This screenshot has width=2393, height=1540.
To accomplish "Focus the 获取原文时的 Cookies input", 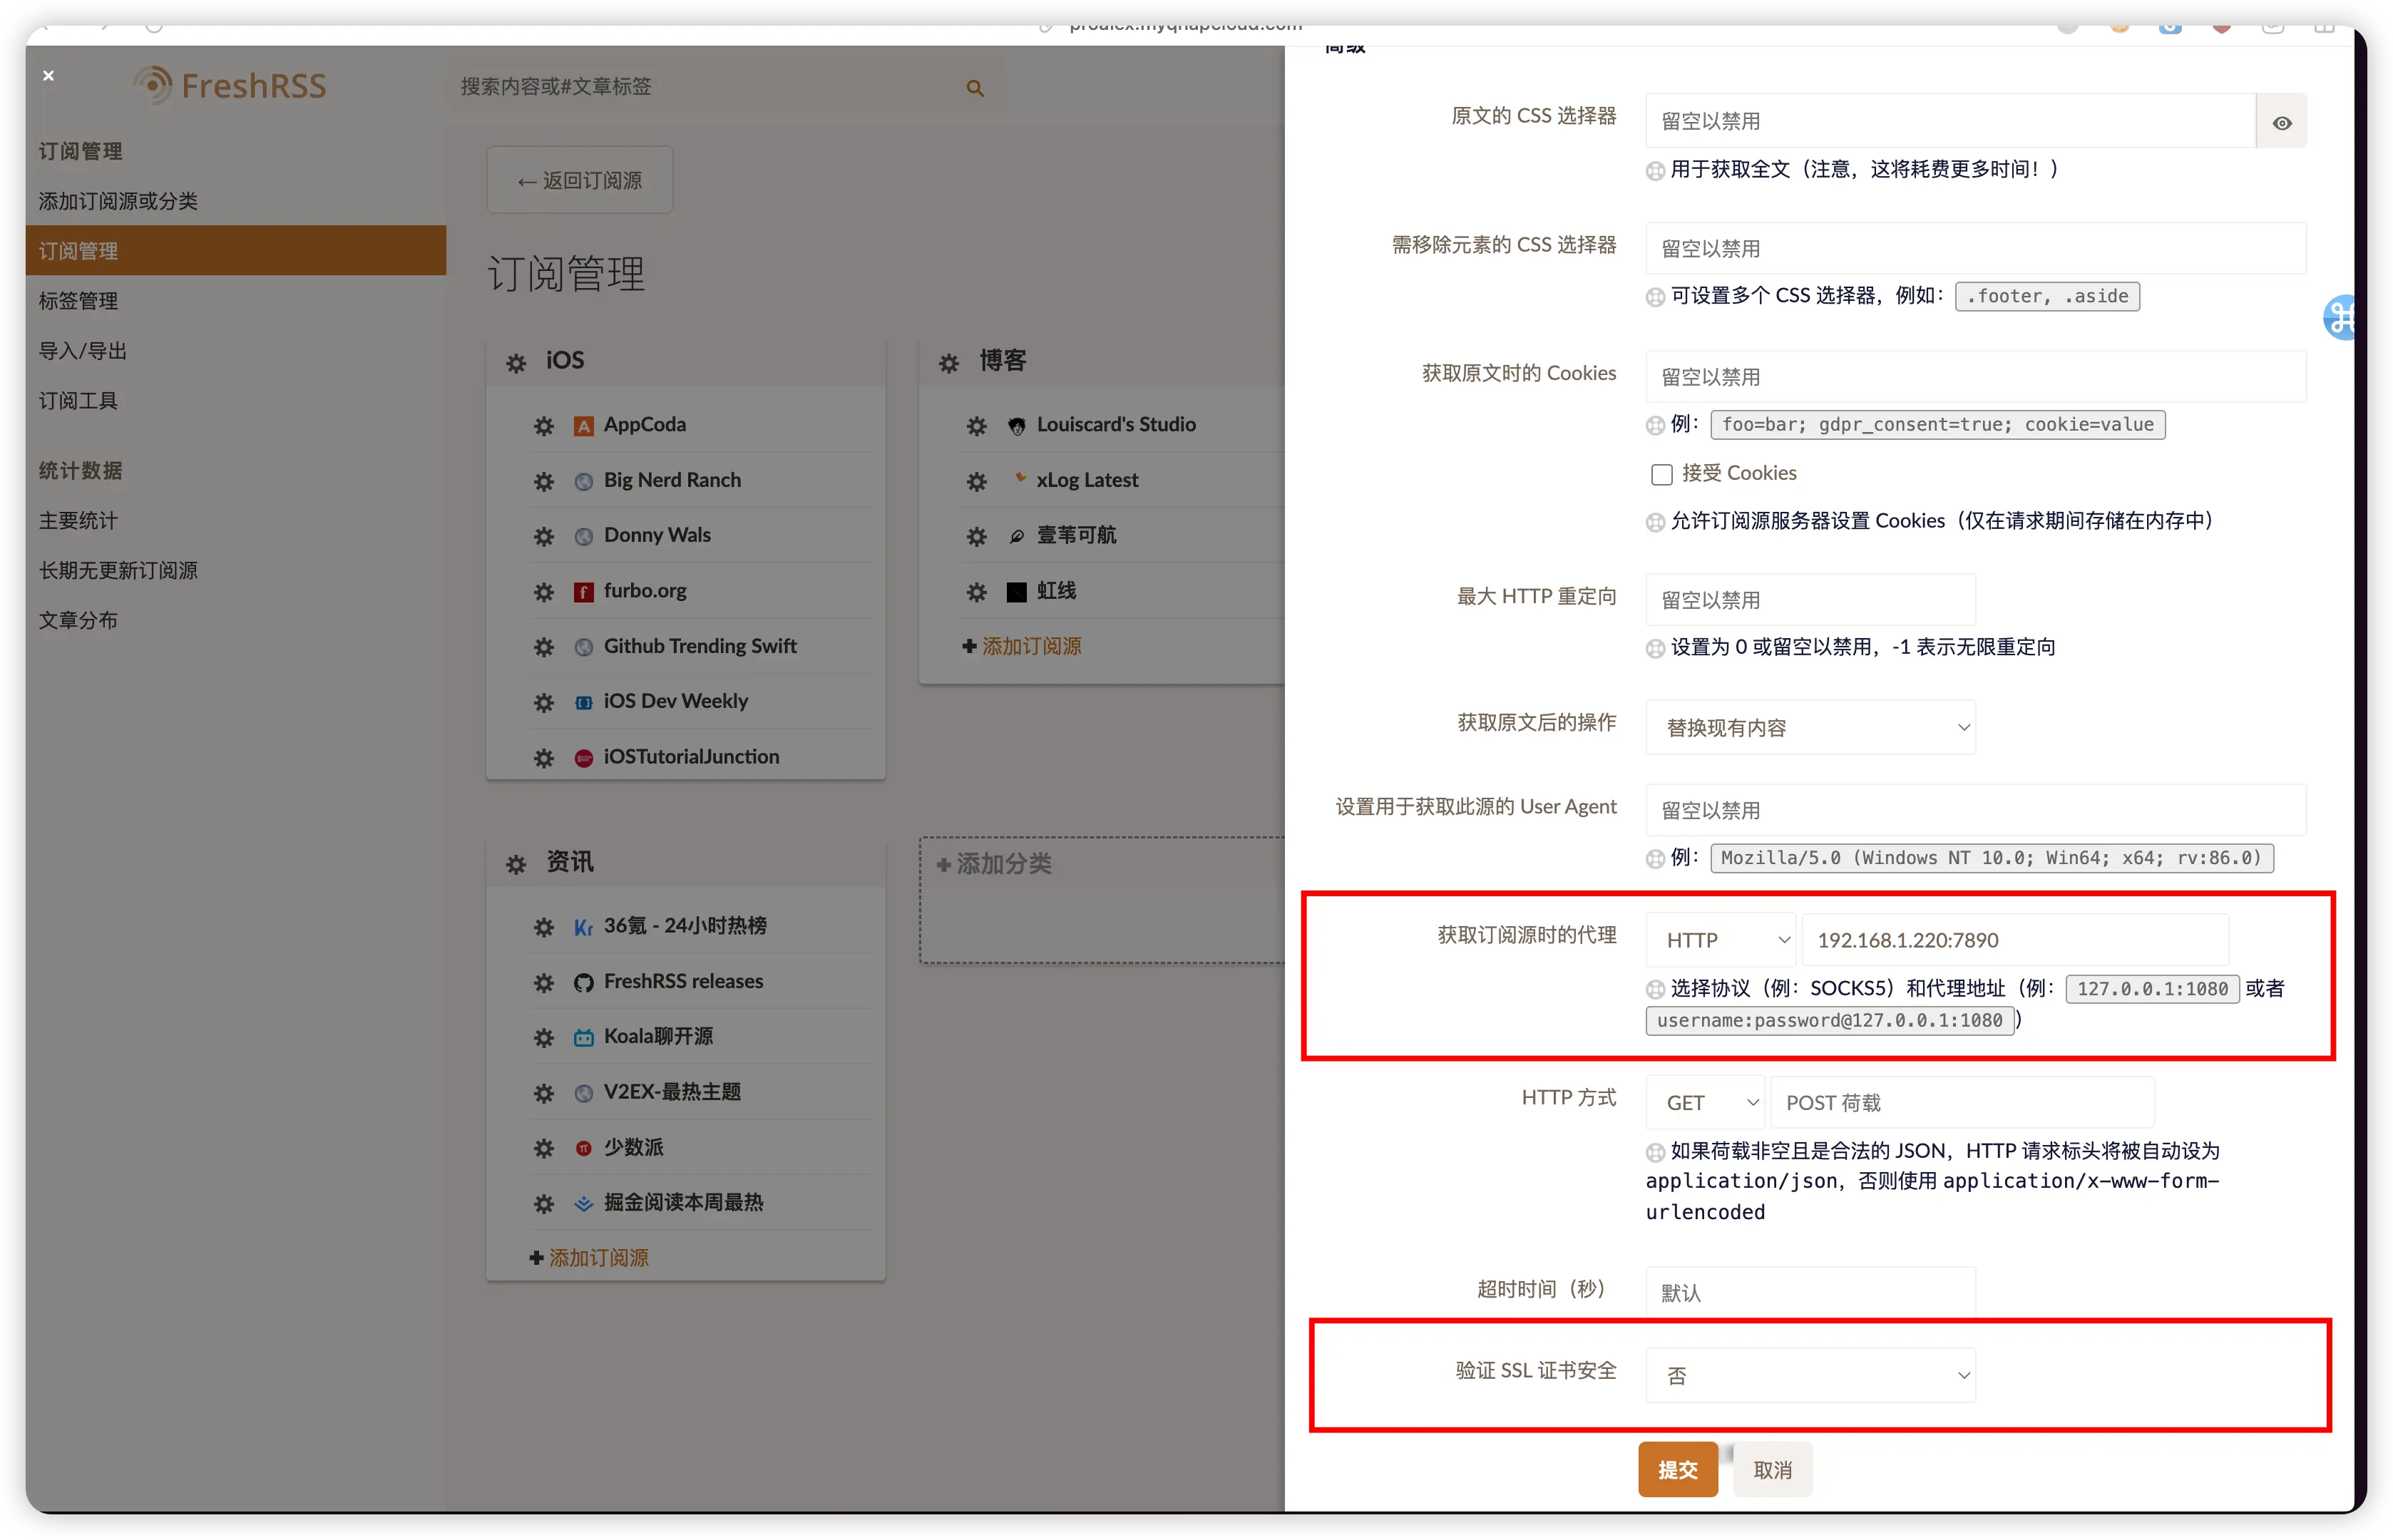I will pyautogui.click(x=1975, y=377).
